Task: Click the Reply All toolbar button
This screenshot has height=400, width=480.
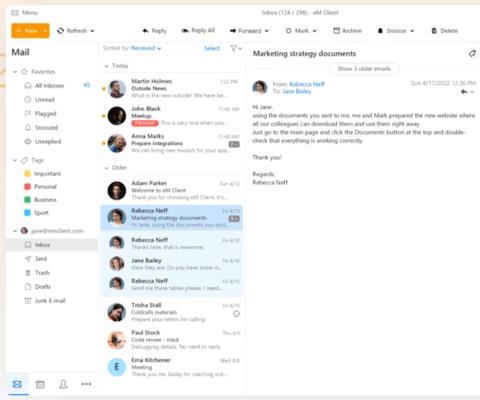Action: (198, 30)
